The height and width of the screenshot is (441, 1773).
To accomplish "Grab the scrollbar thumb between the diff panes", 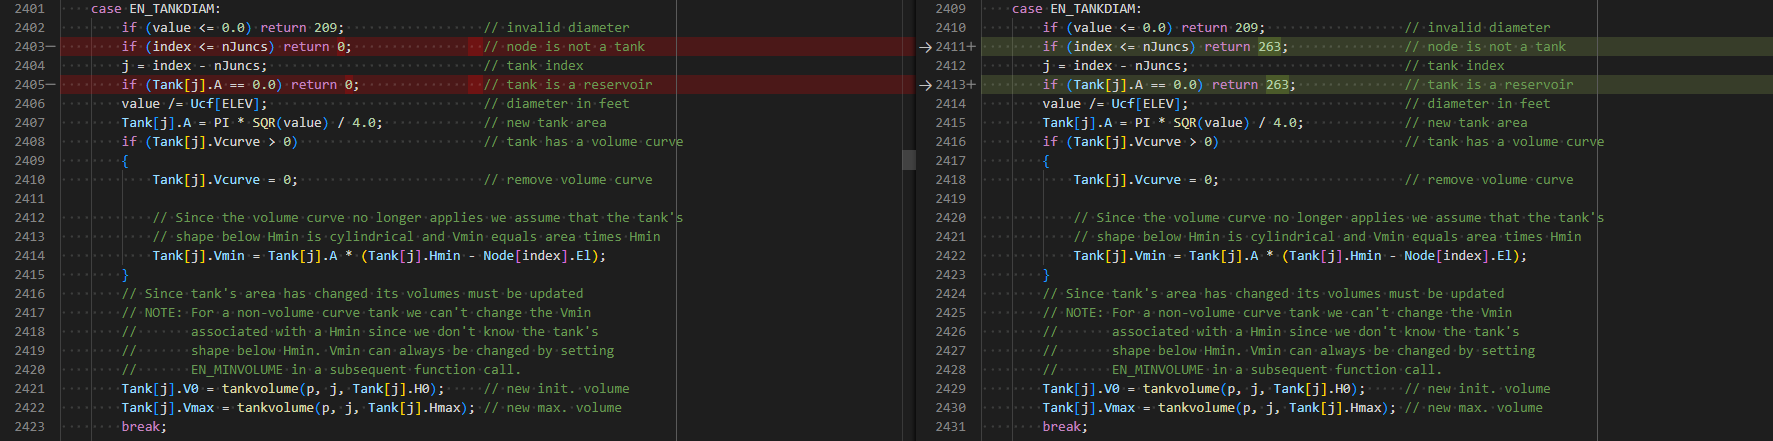I will point(908,160).
